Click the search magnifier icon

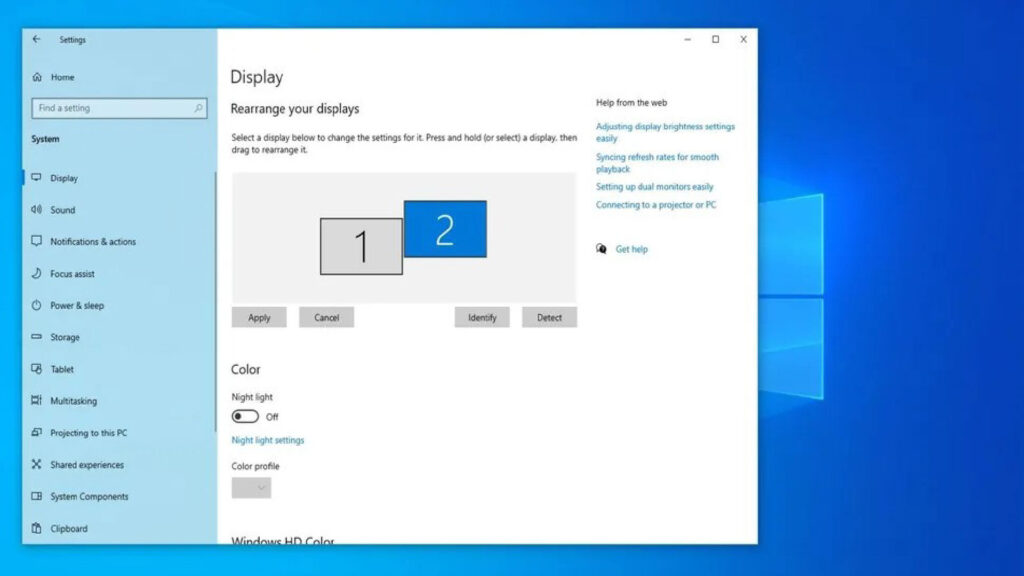199,108
